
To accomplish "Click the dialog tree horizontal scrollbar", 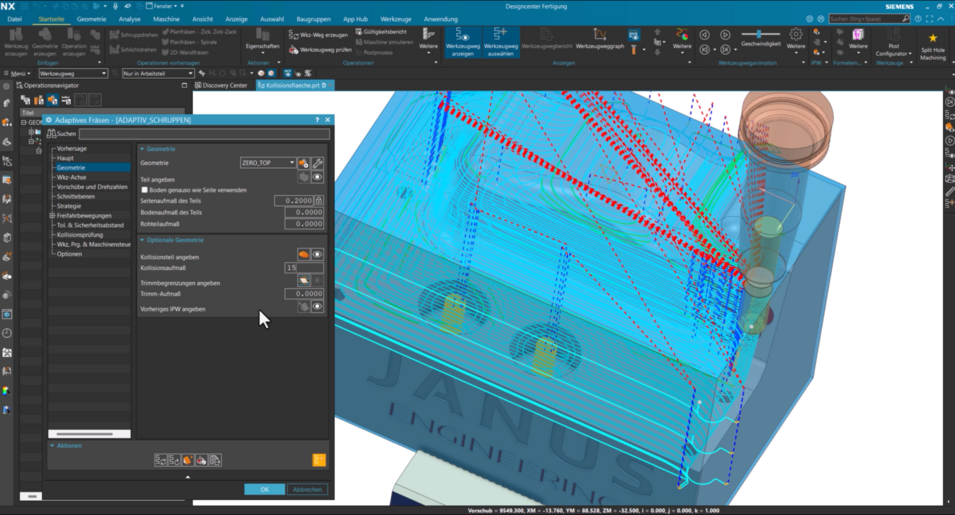I will click(89, 434).
